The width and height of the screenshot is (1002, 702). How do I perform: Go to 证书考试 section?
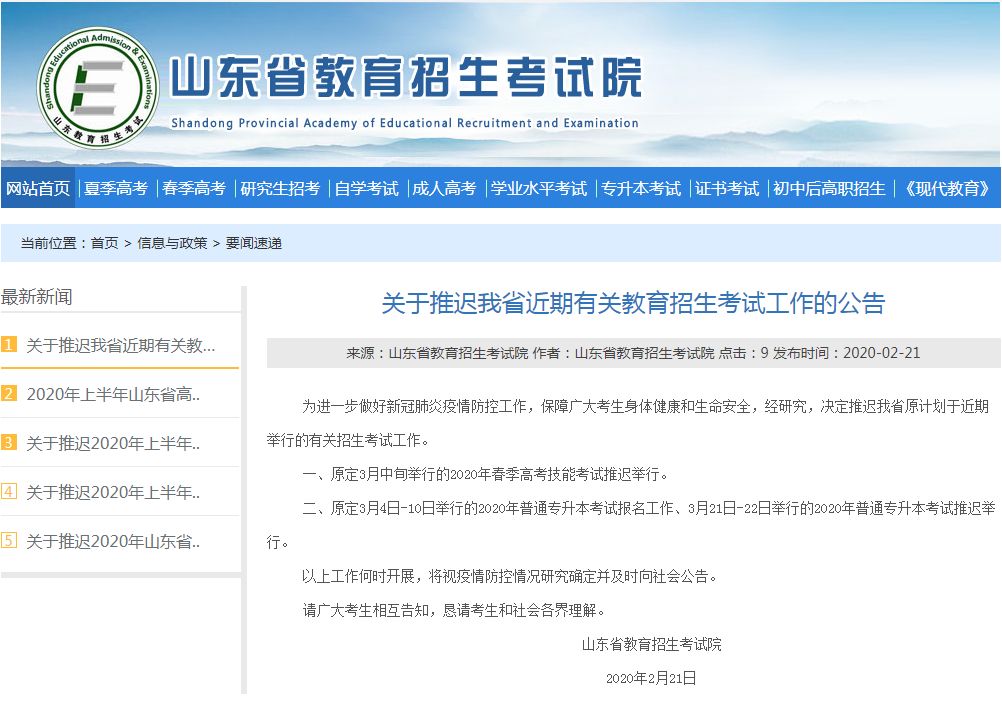727,188
